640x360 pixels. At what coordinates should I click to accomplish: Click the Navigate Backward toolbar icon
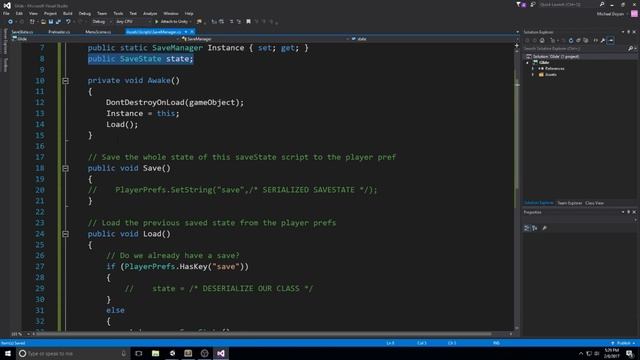(10, 22)
